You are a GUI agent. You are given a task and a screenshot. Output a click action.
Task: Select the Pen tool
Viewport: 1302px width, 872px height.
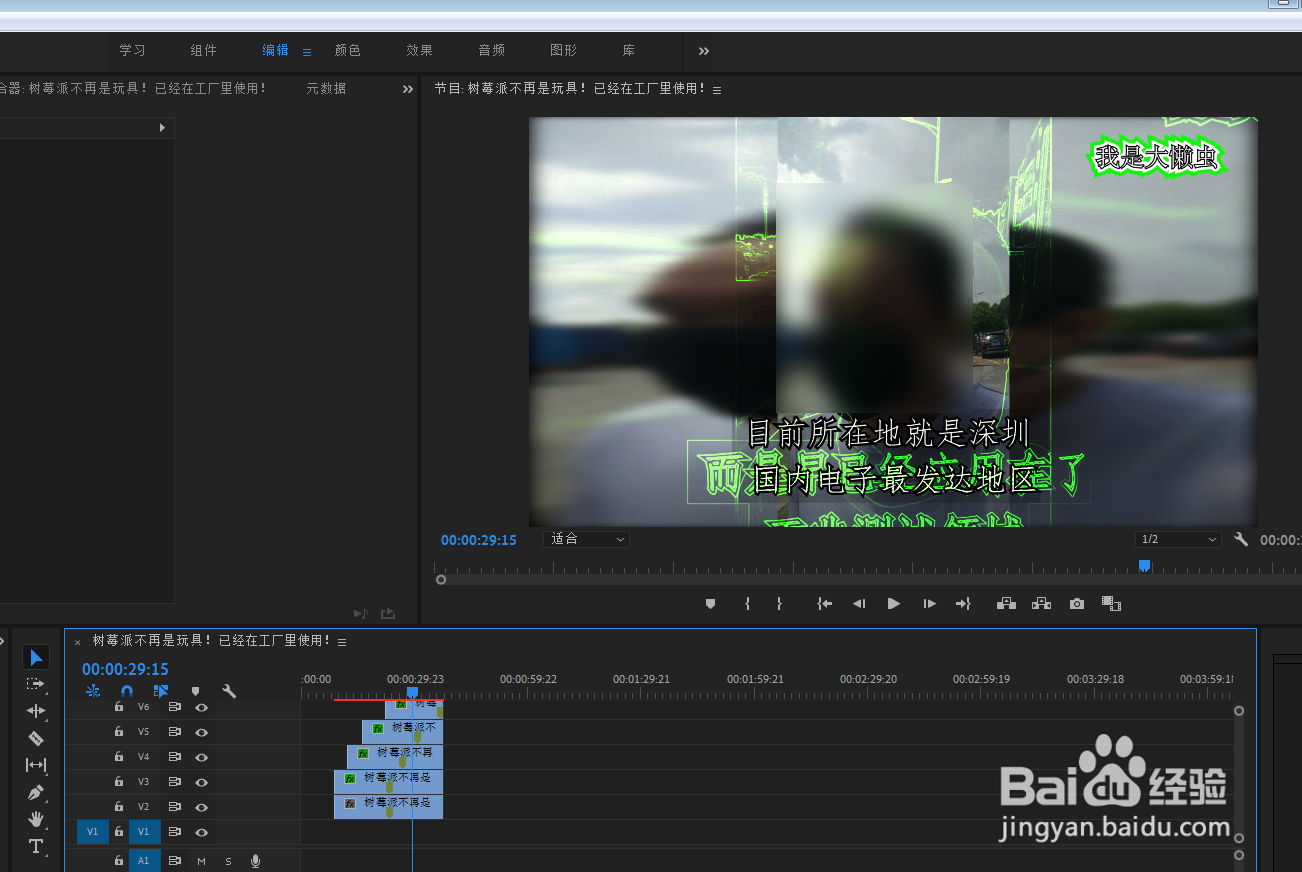tap(36, 792)
